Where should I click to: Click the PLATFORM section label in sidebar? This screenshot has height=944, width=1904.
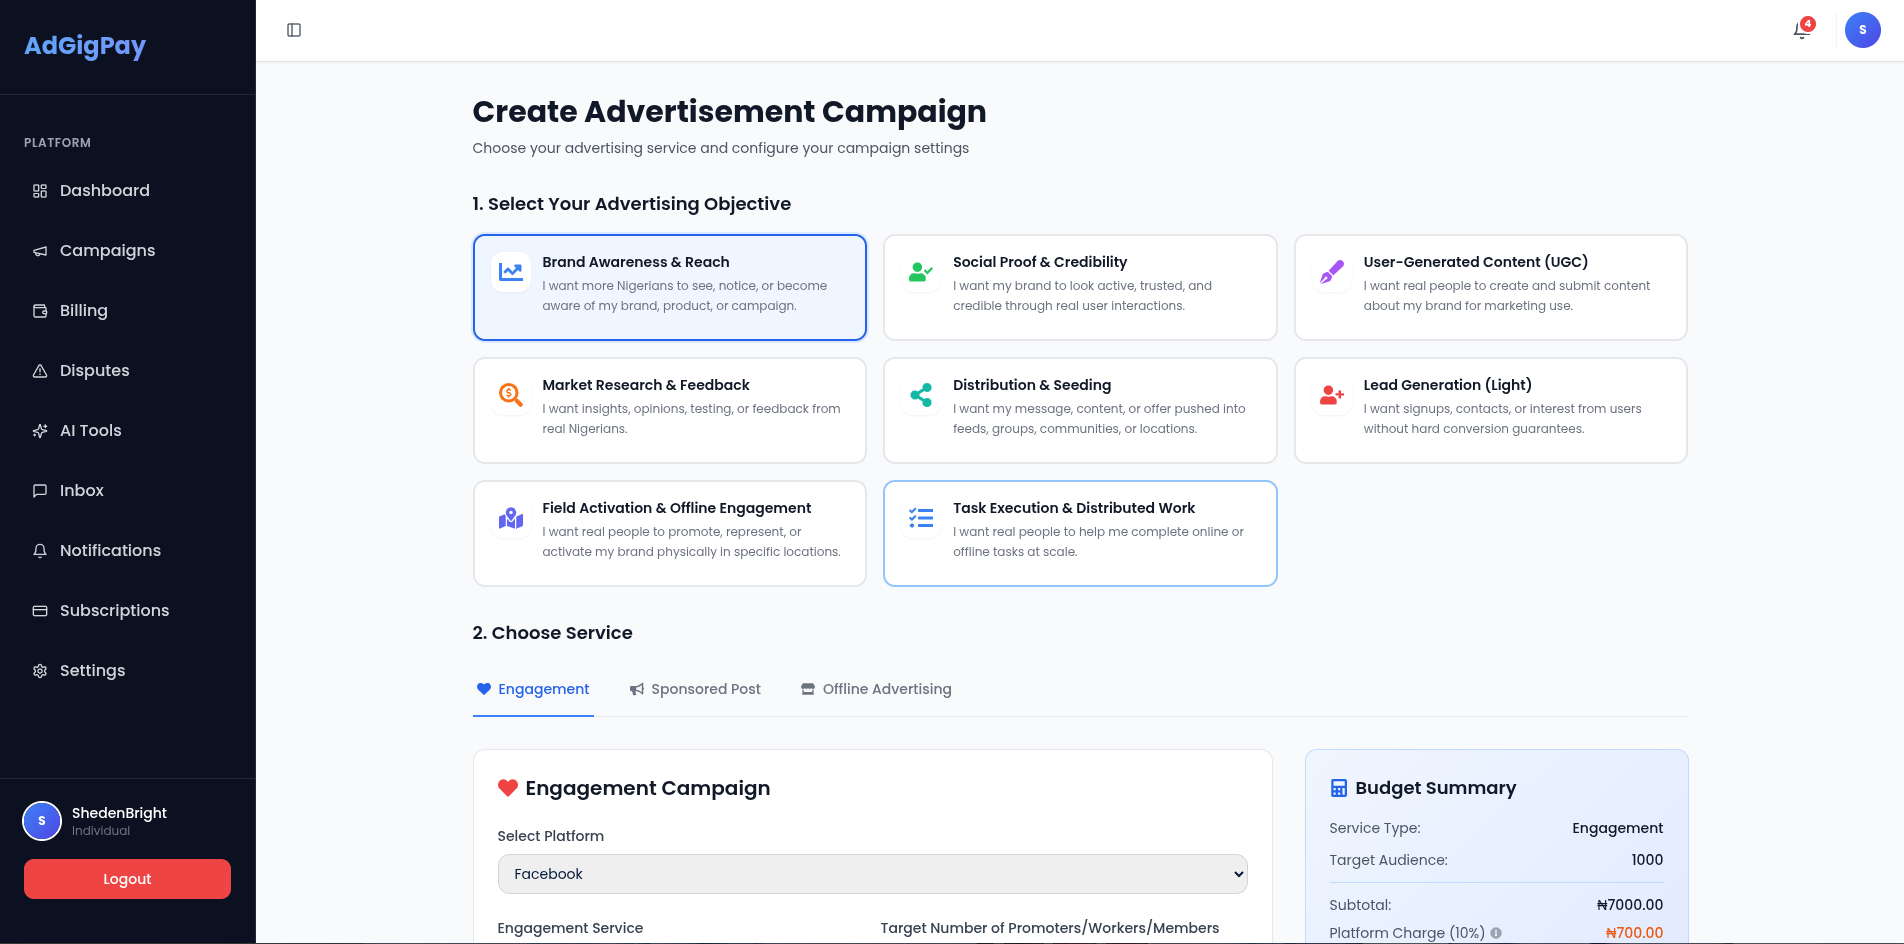57,143
